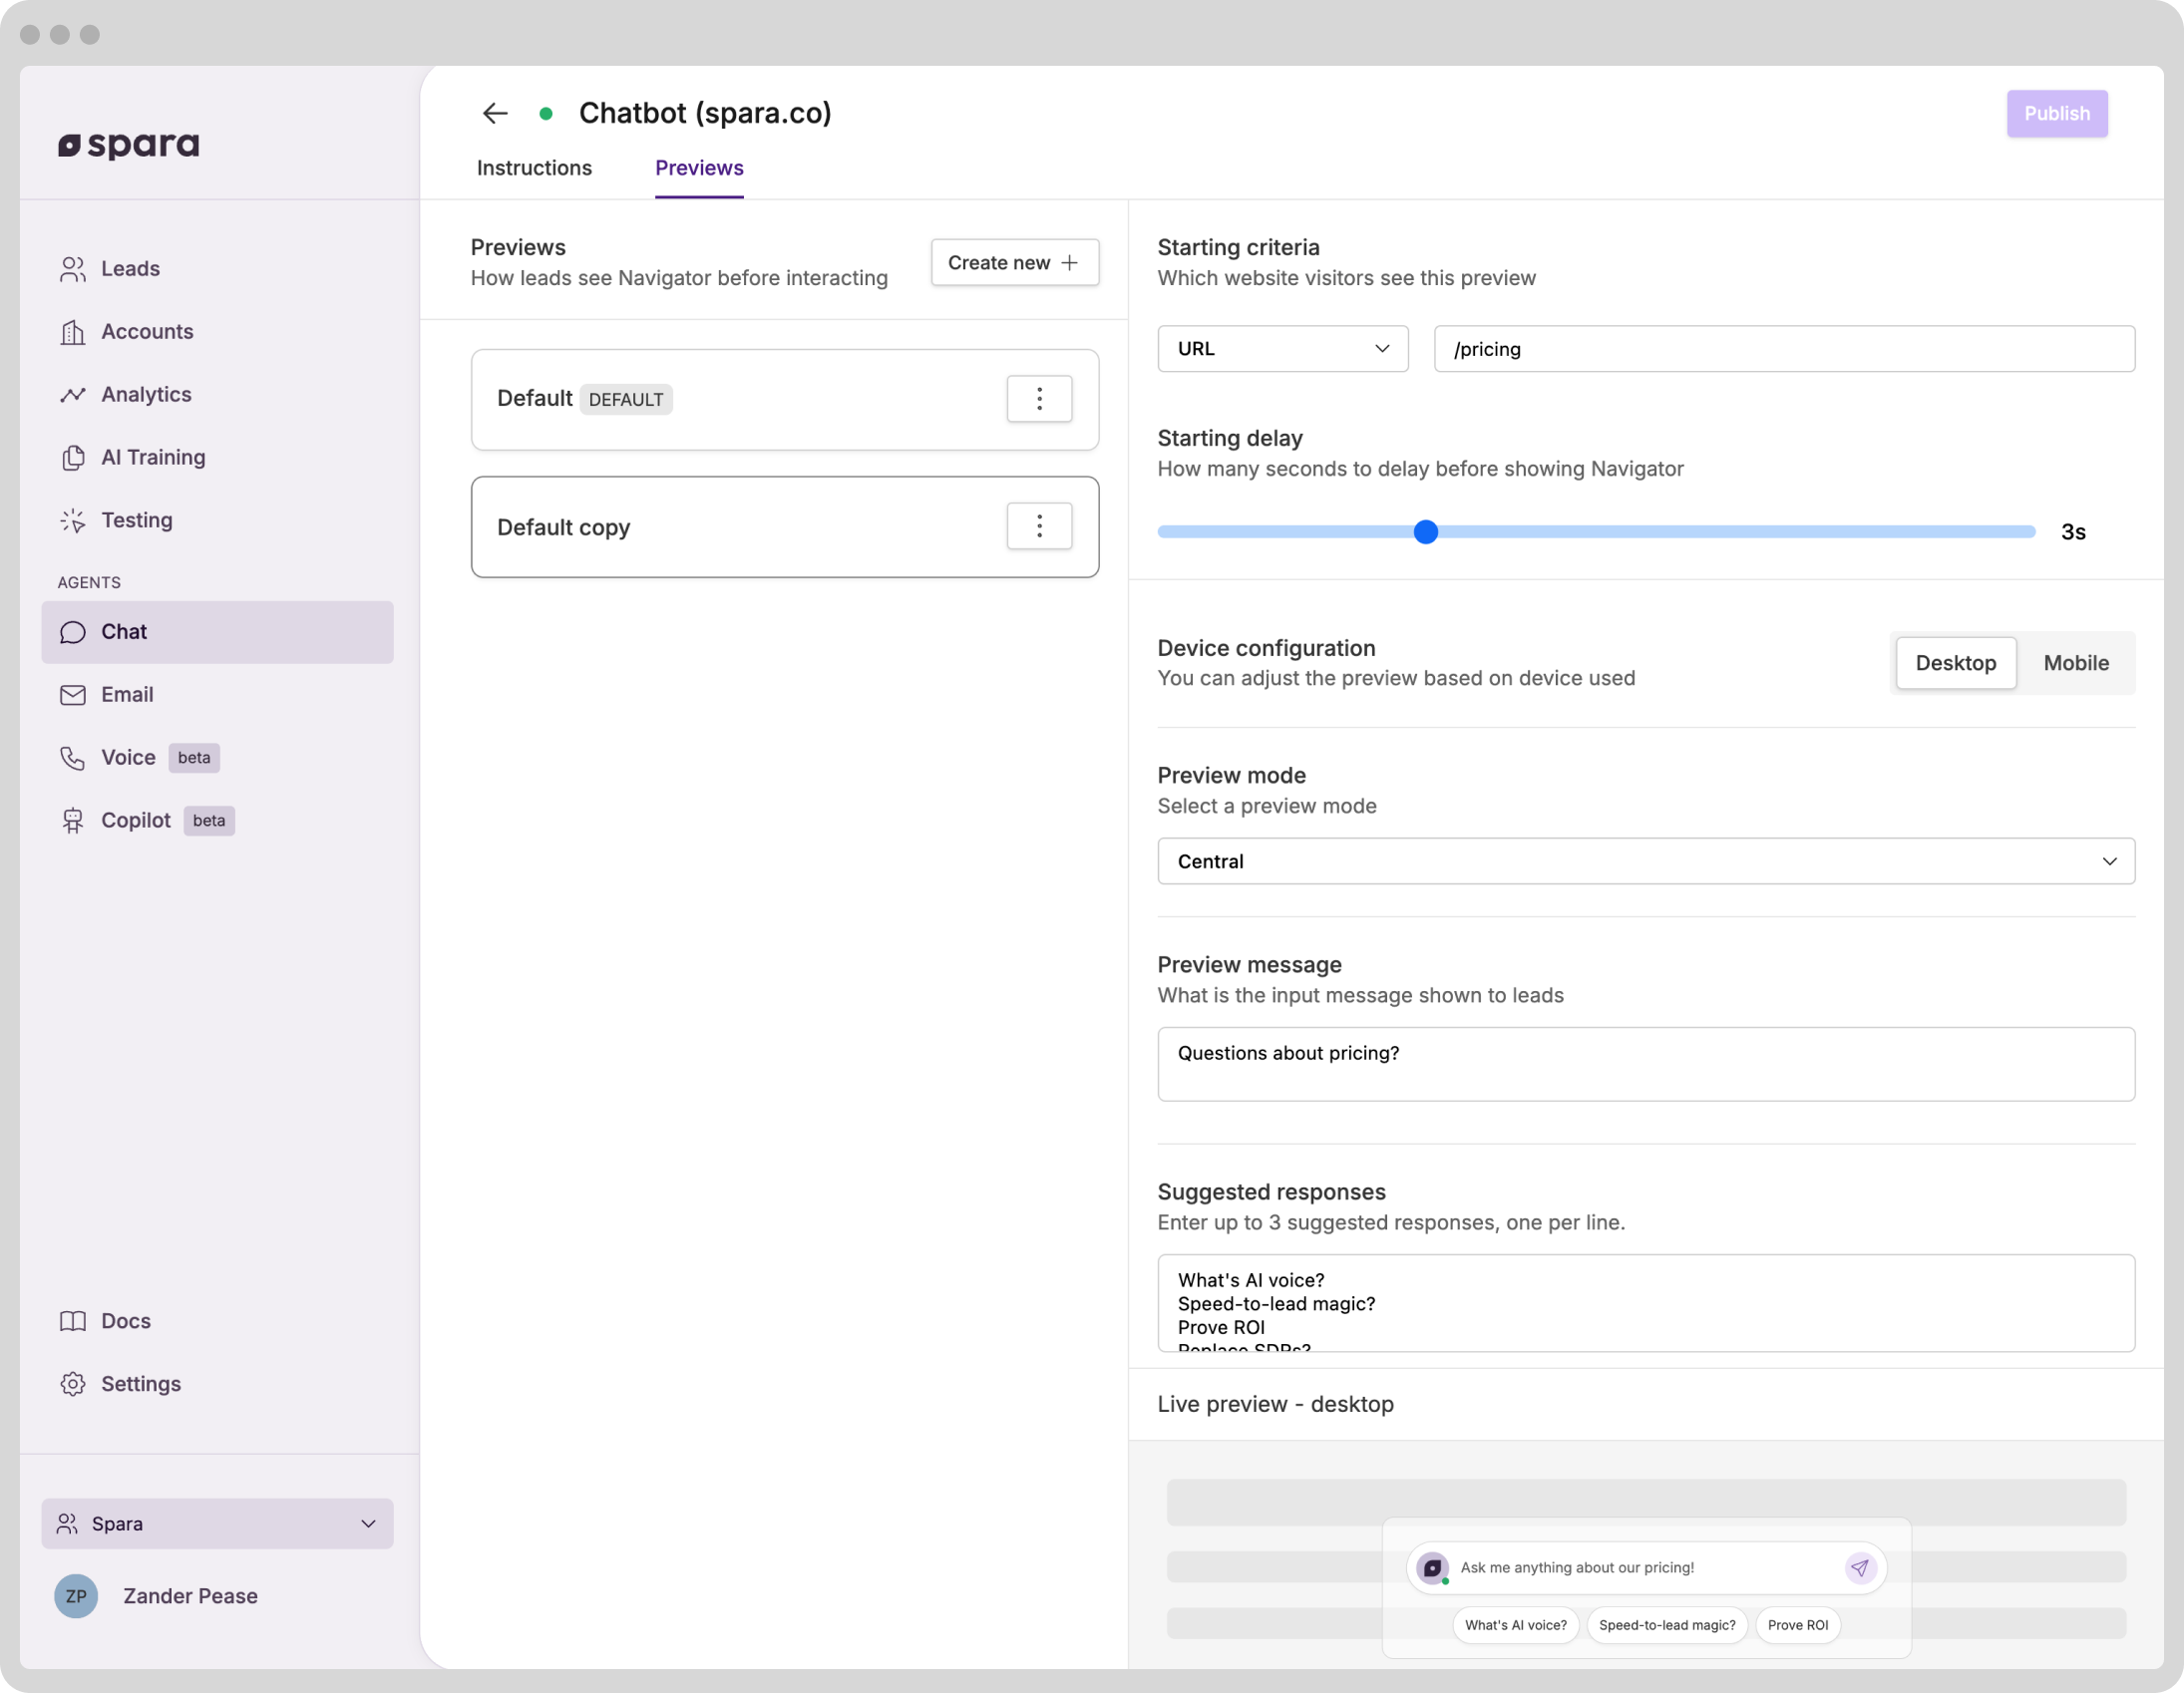Expand the Spara workspace switcher
The image size is (2184, 1693).
coord(217,1524)
